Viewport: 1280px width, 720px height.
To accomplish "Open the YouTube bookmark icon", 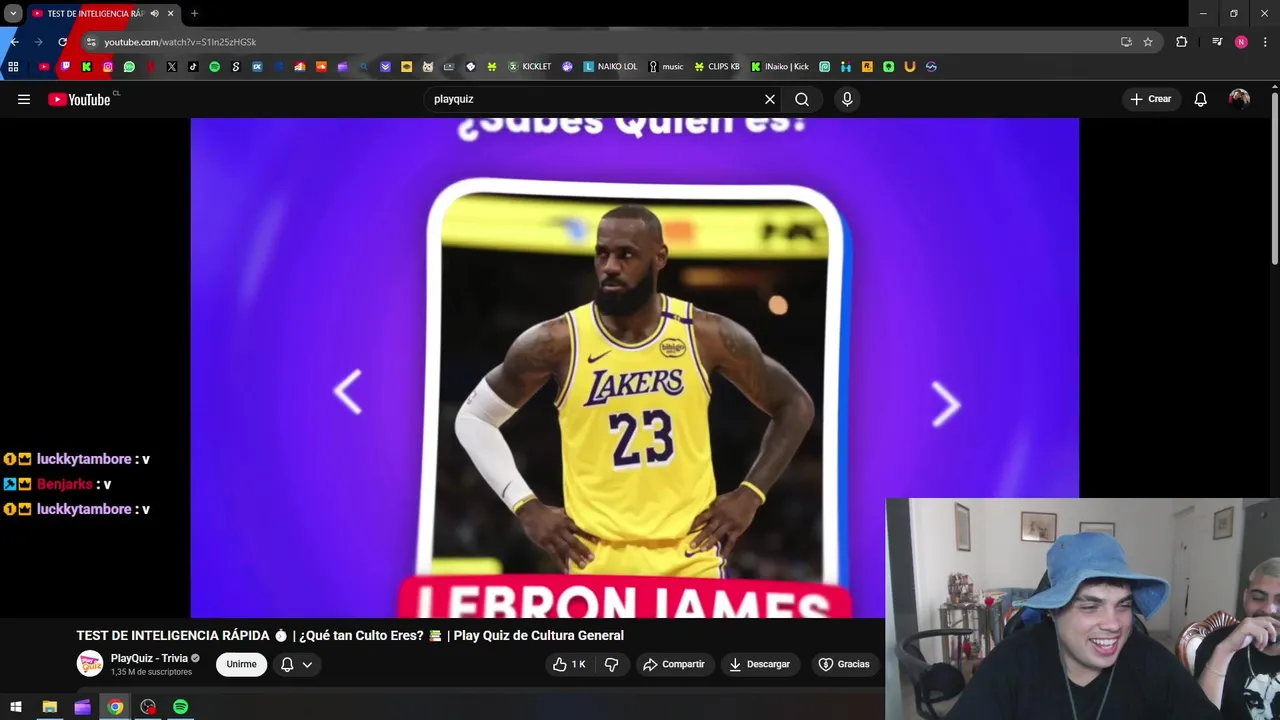I will point(44,67).
